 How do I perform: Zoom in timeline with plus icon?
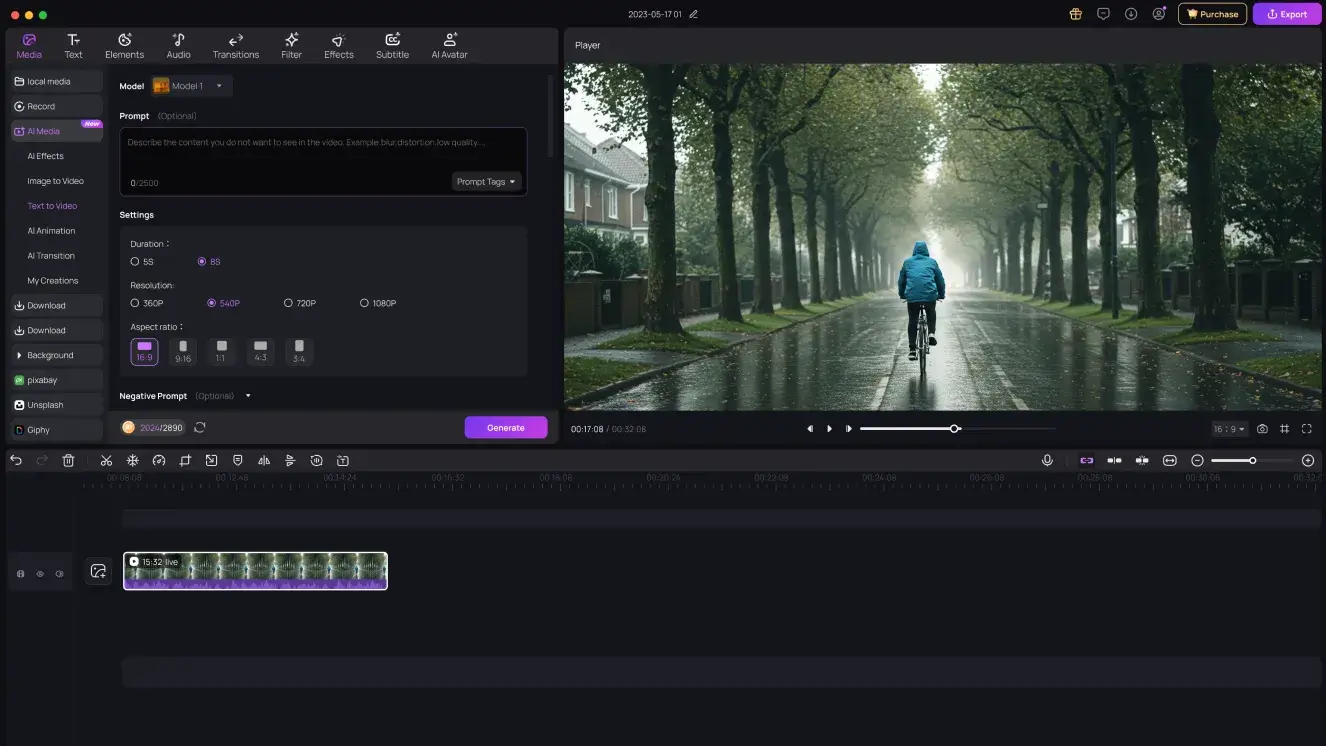coord(1308,461)
